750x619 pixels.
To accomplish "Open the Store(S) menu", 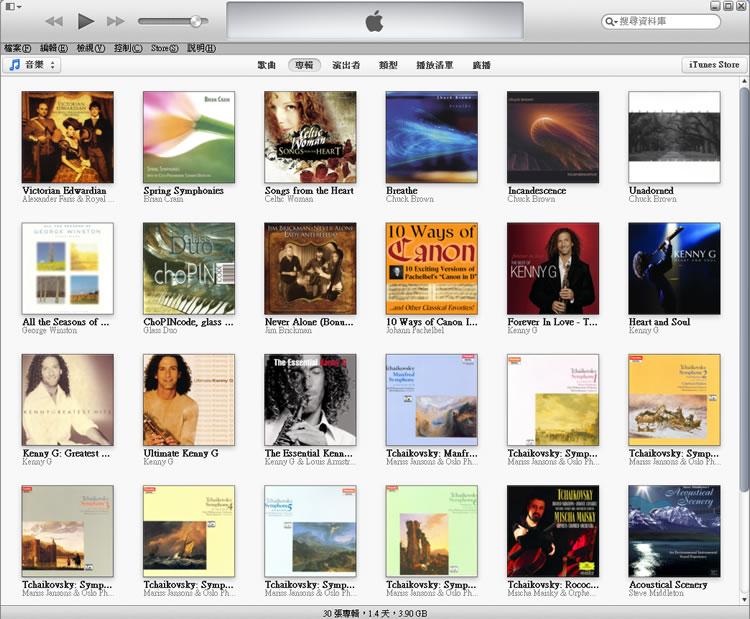I will 165,48.
